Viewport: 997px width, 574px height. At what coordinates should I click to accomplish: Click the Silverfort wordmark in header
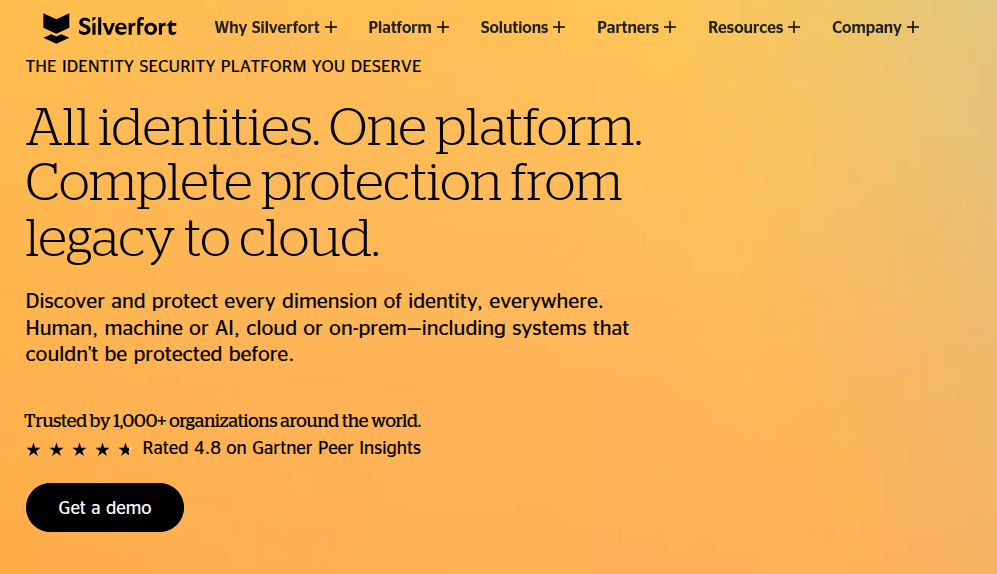click(127, 27)
